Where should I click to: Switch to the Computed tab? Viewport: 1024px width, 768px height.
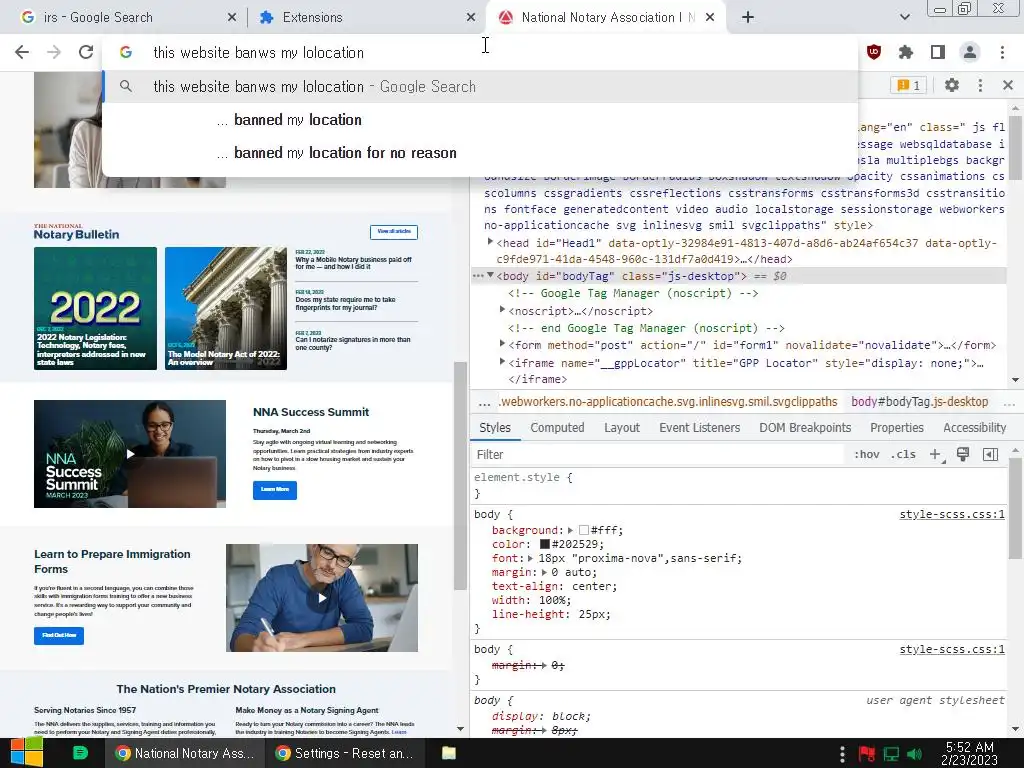pos(557,428)
